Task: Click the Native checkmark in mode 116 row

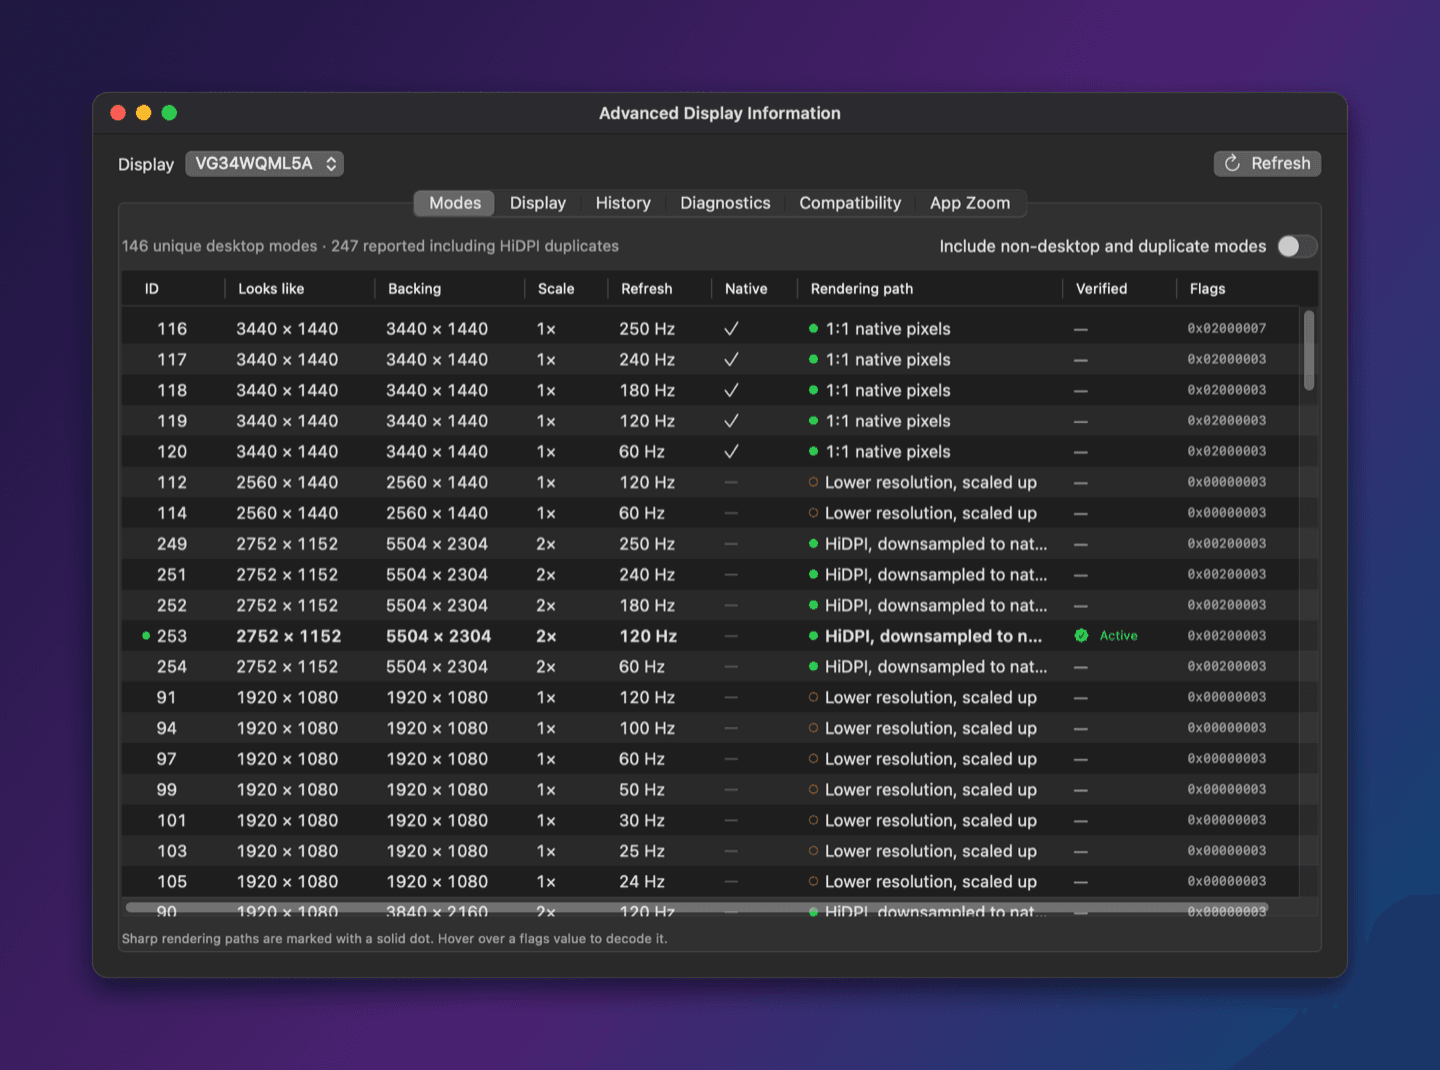Action: coord(731,329)
